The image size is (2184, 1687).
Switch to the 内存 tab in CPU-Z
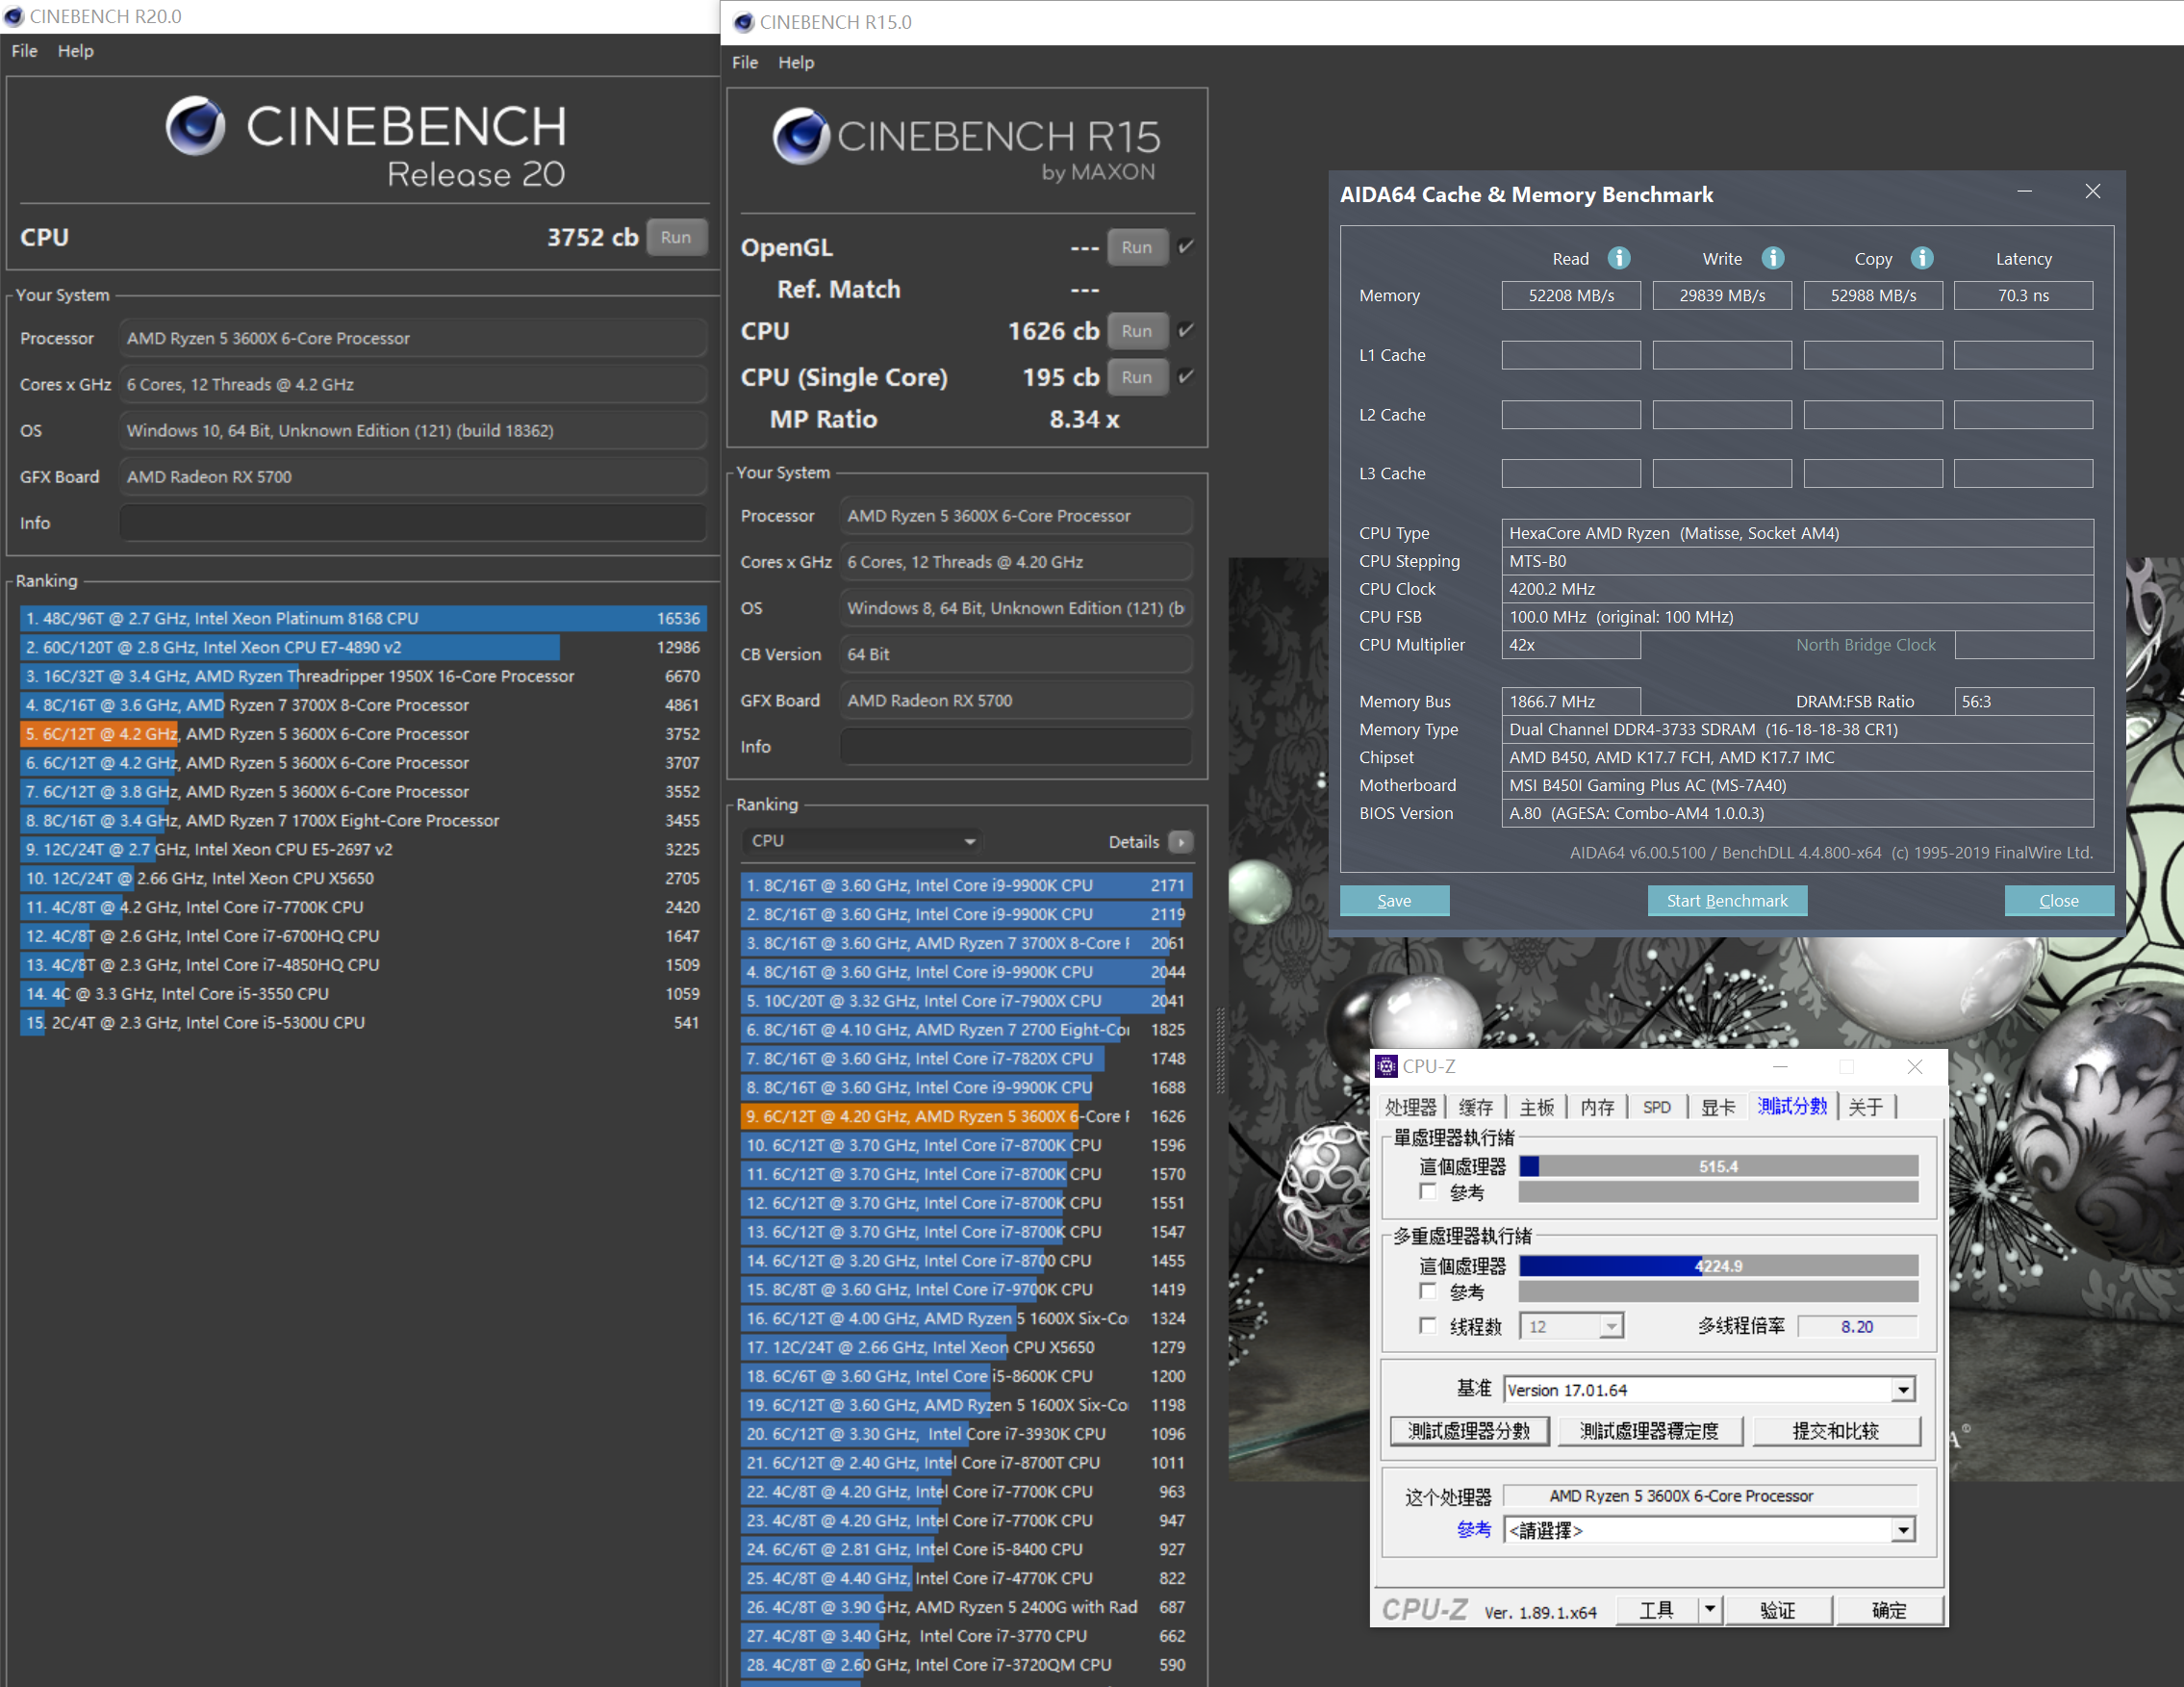(1597, 1107)
